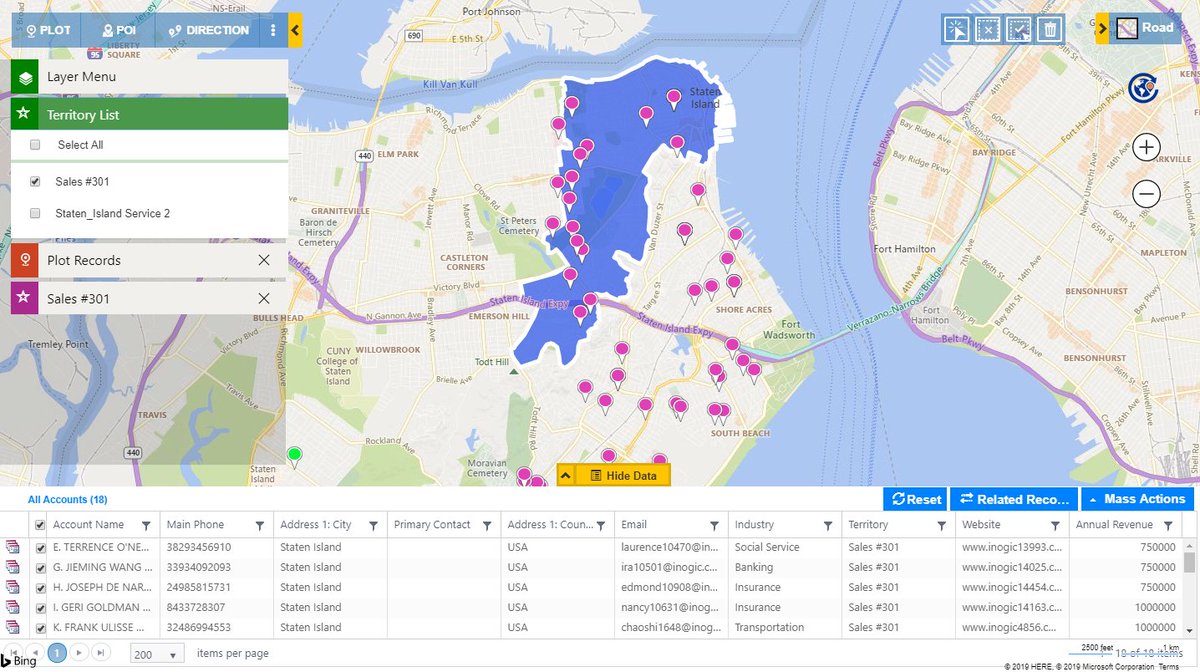Check the Staten_Island Service 2 checkbox

coord(35,213)
